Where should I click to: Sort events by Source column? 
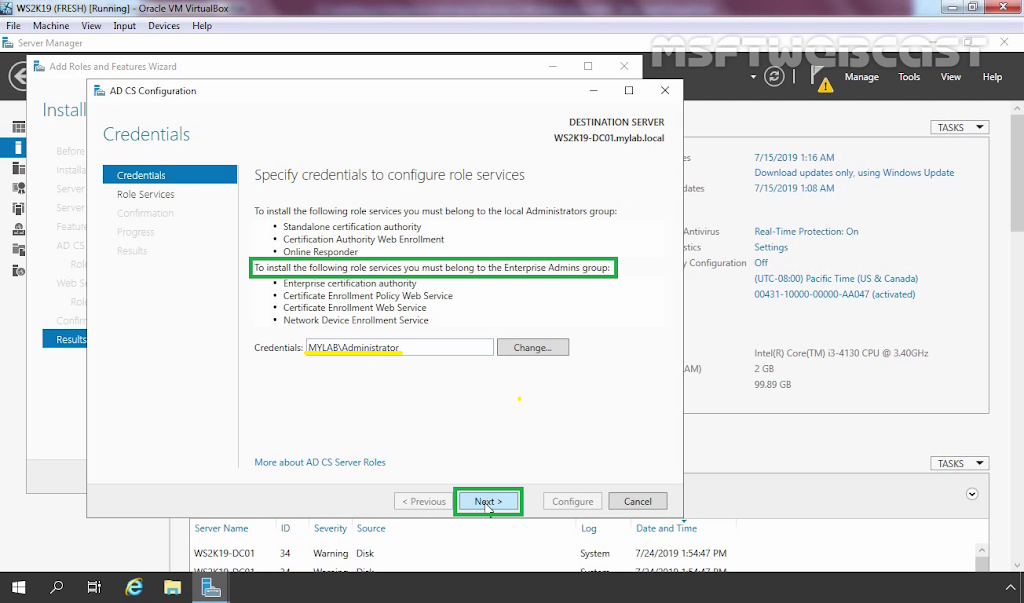tap(371, 528)
